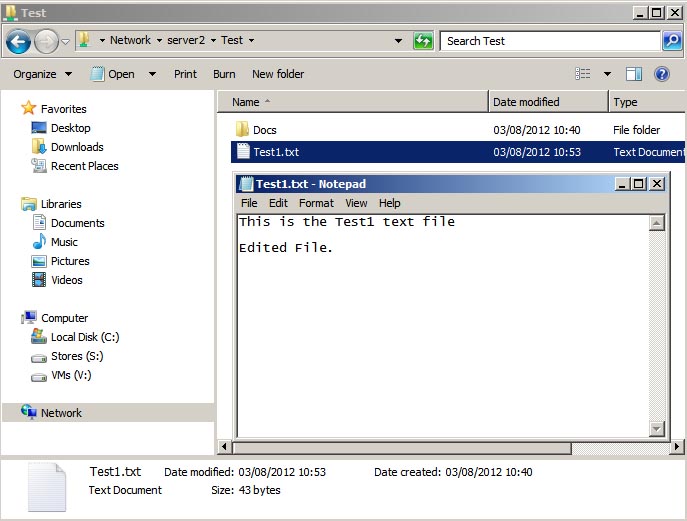This screenshot has height=521, width=687.
Task: Click Burn in the toolbar
Action: [x=224, y=74]
